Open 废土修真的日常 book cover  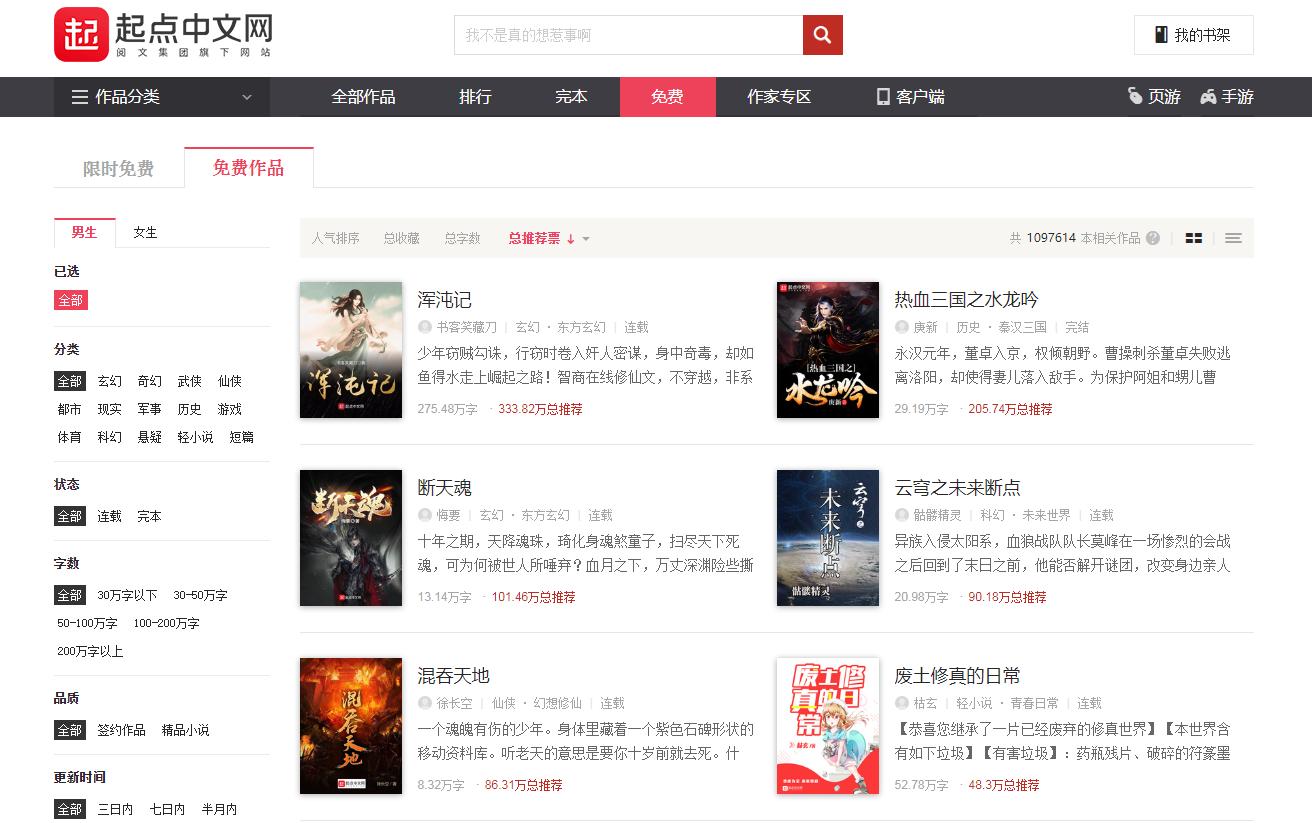point(828,726)
